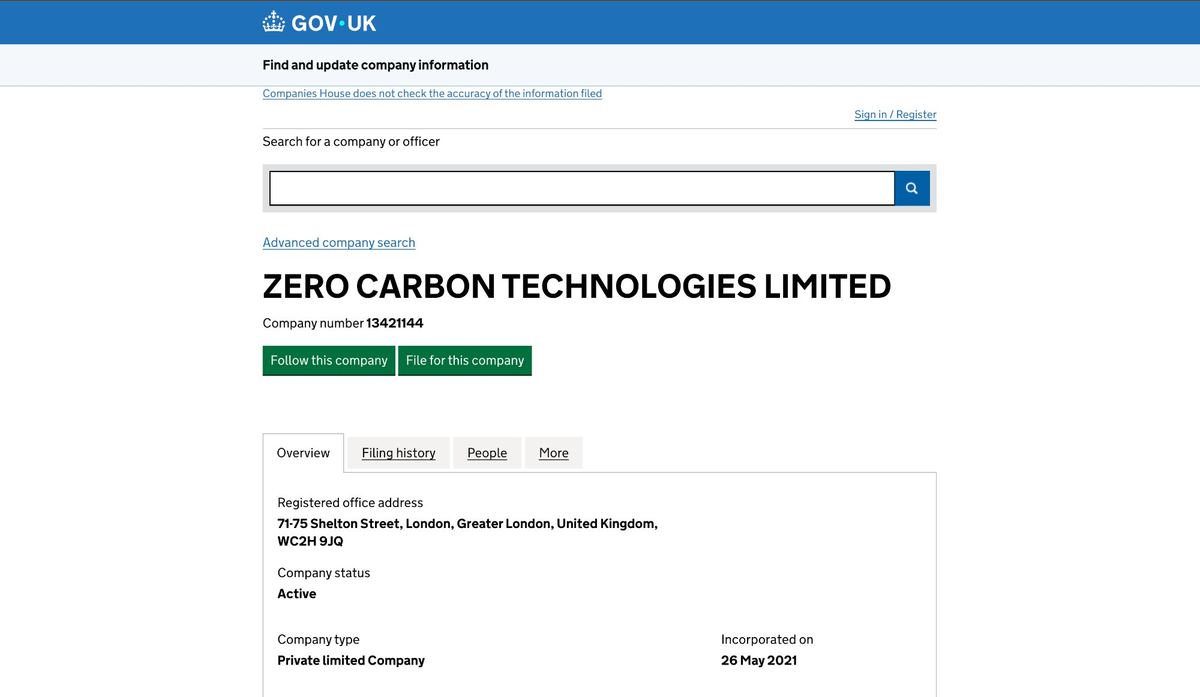Click the Find and update company information header
The width and height of the screenshot is (1200, 697).
click(x=375, y=64)
